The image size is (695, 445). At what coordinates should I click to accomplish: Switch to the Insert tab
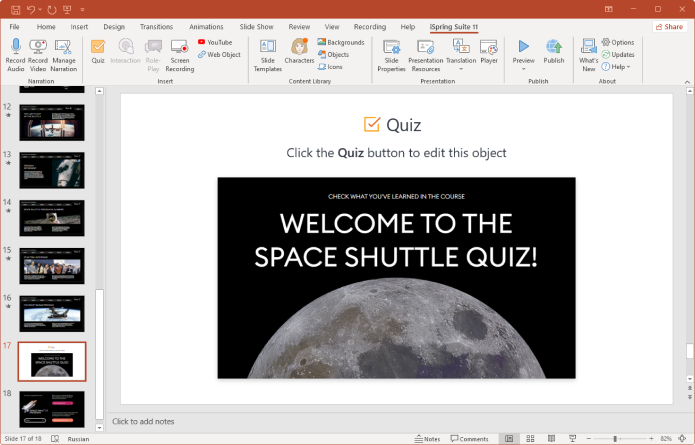pyautogui.click(x=79, y=27)
